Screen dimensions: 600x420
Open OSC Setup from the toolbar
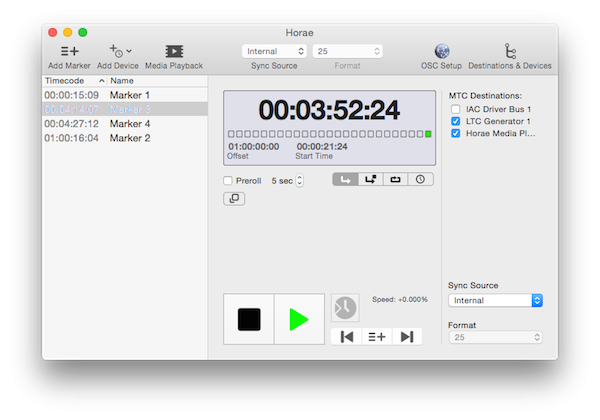click(441, 51)
